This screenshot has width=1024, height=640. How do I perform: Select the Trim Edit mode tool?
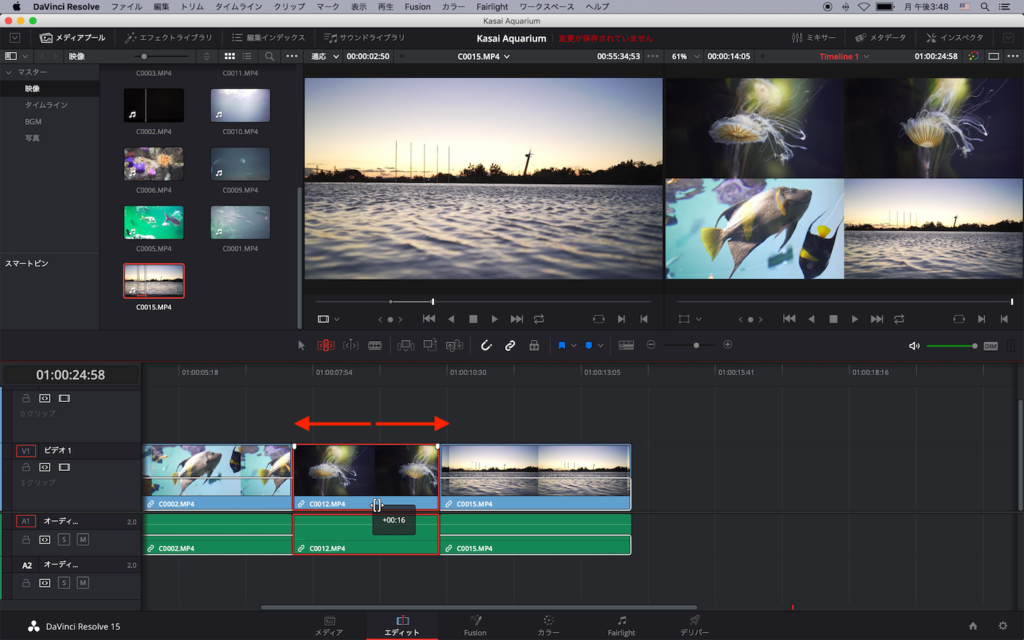(x=326, y=345)
